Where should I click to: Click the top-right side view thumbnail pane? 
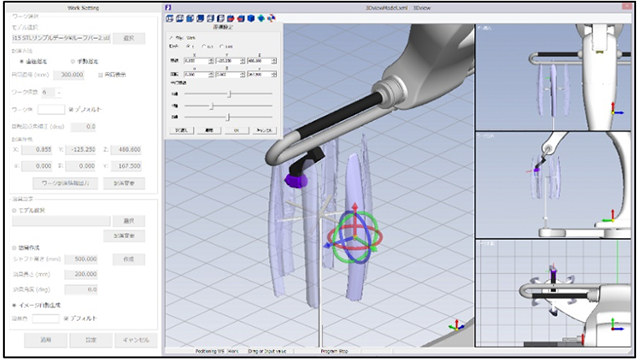(553, 77)
